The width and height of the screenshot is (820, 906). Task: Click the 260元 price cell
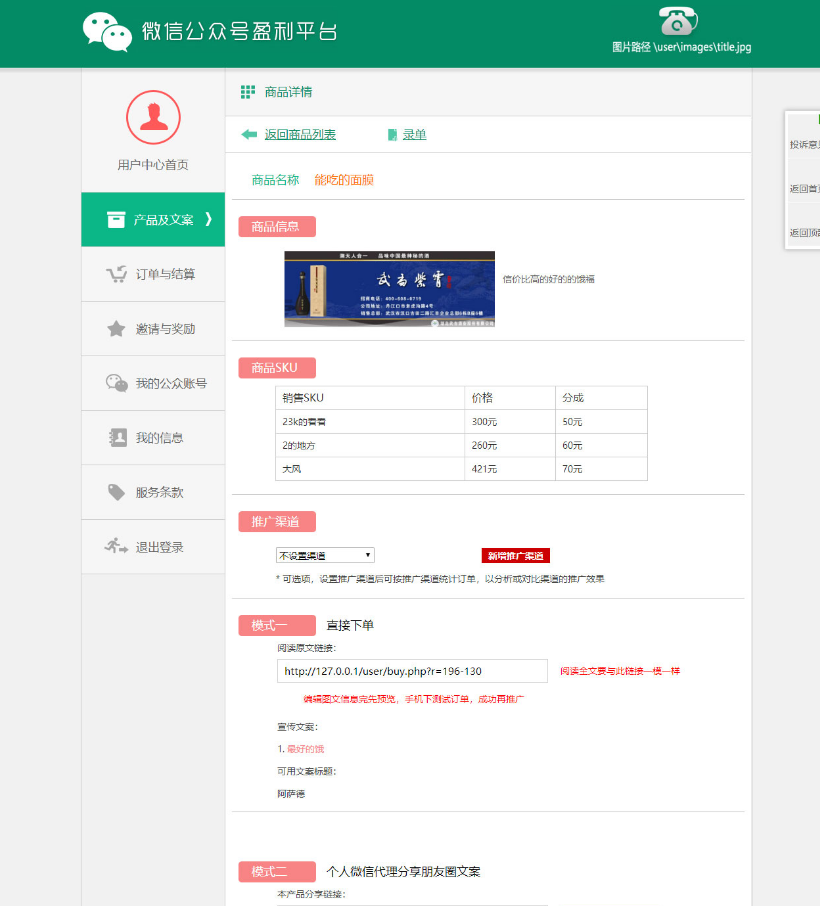(510, 445)
